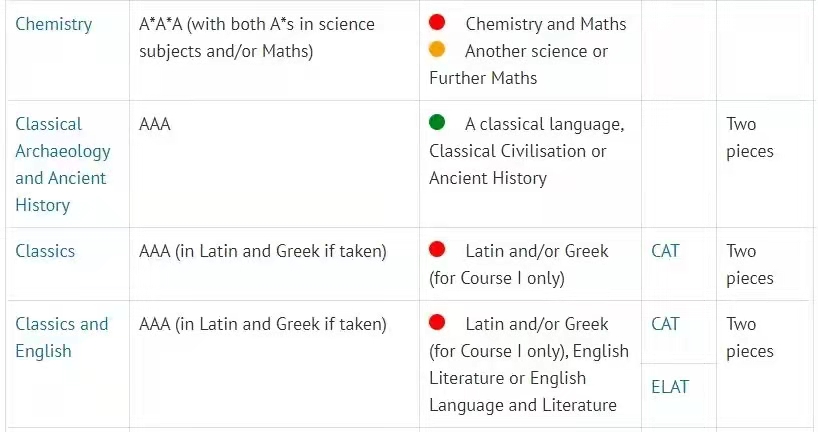Click Two pieces in the Classics row
818x432 pixels.
[x=750, y=265]
